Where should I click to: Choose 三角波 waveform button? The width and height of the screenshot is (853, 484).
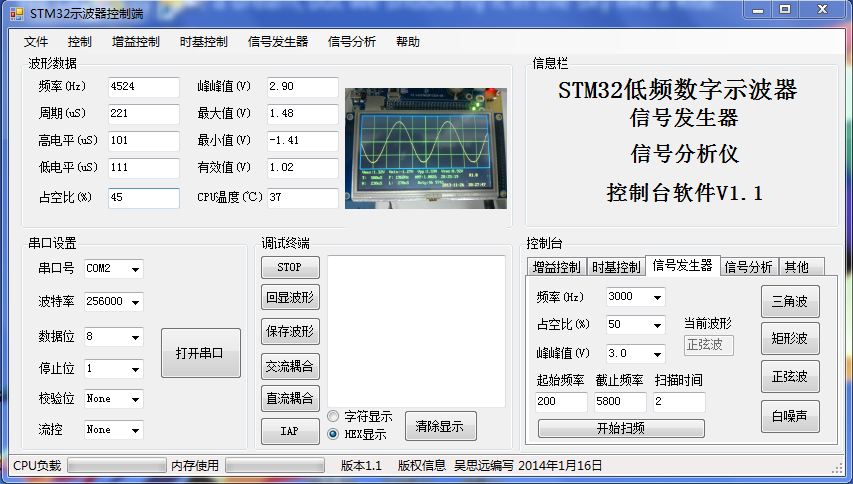click(x=790, y=301)
